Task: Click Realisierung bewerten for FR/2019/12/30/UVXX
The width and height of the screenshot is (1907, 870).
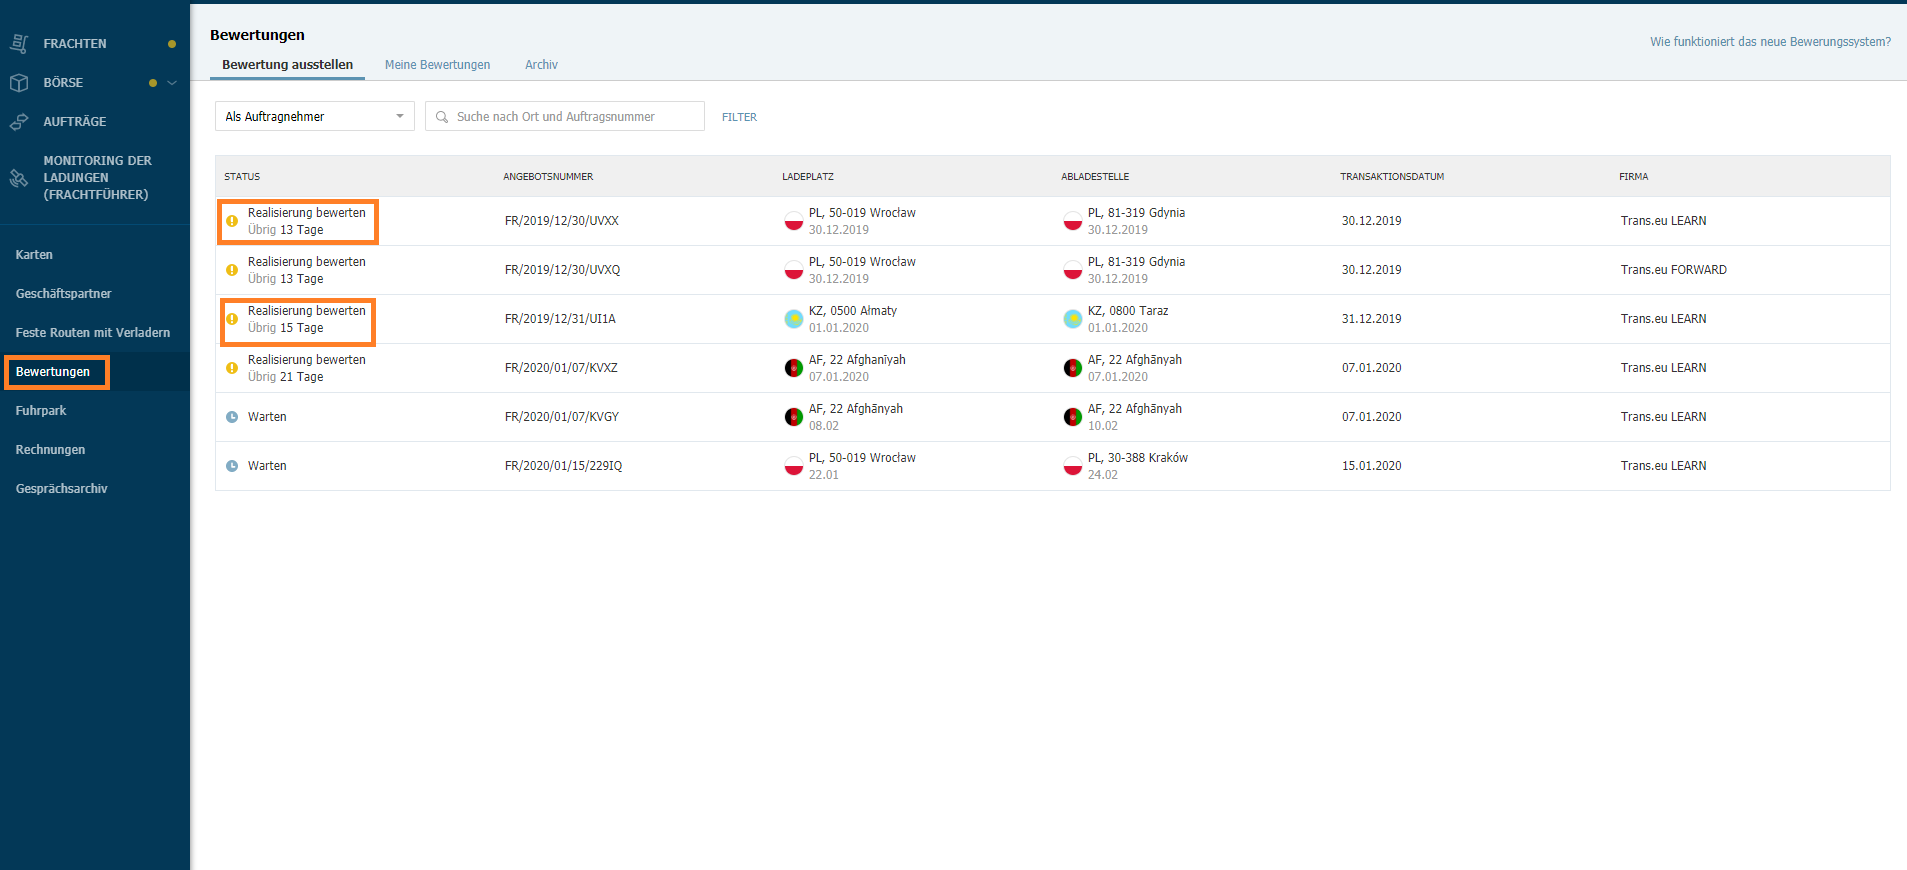Action: click(x=307, y=221)
